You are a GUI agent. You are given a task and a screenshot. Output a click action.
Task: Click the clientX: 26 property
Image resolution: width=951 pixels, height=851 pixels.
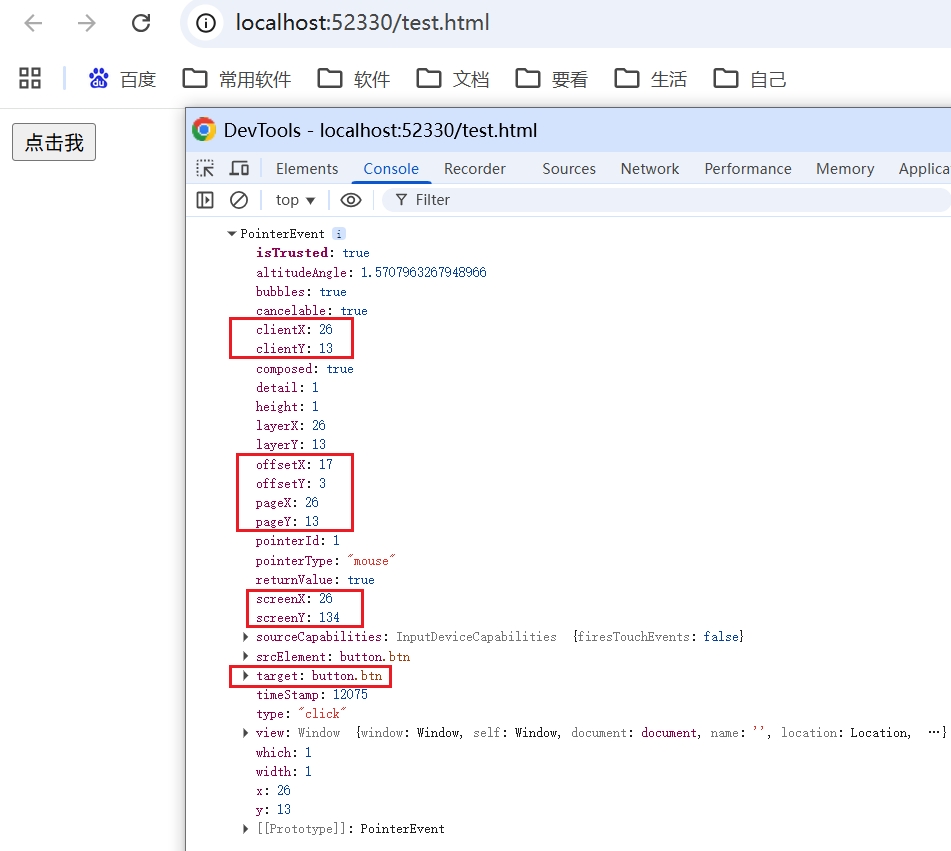pos(294,329)
